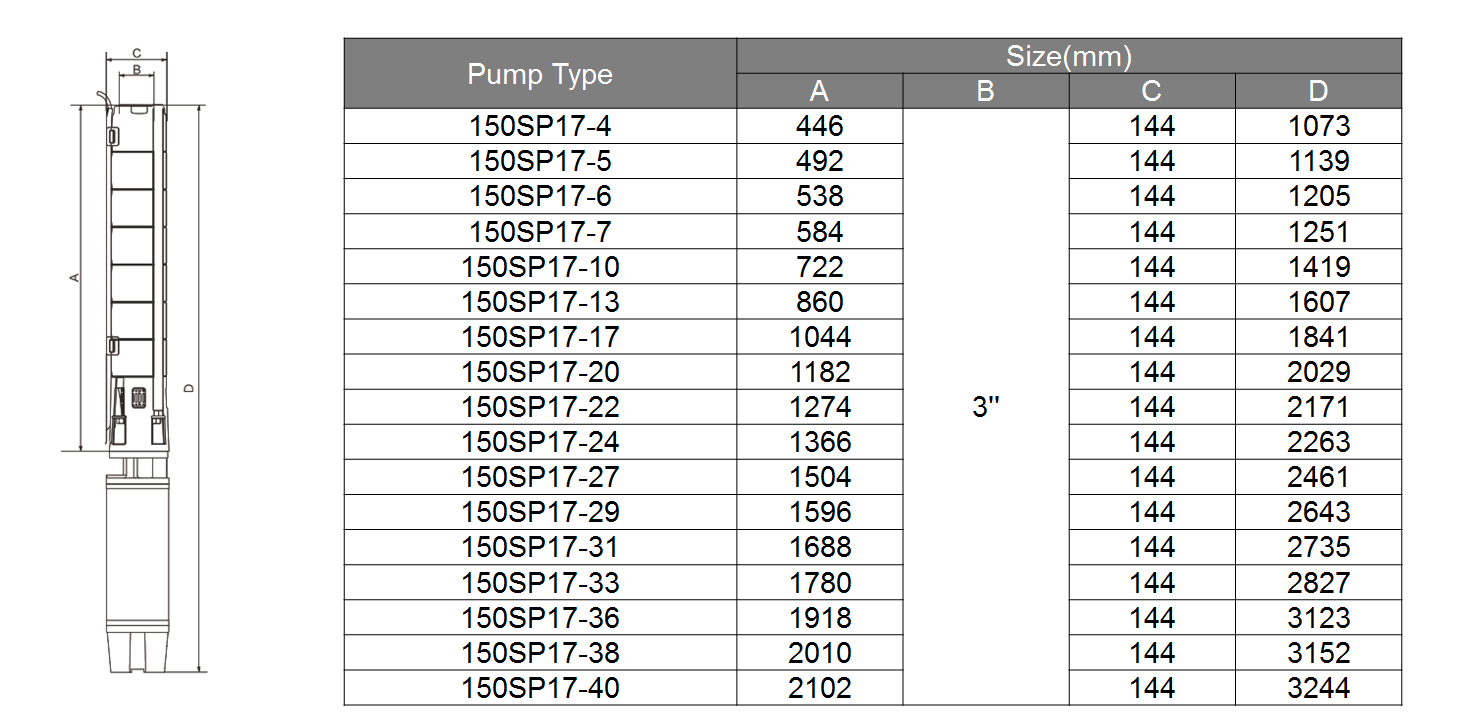Select the column B header
1462x719 pixels.
pyautogui.click(x=985, y=91)
